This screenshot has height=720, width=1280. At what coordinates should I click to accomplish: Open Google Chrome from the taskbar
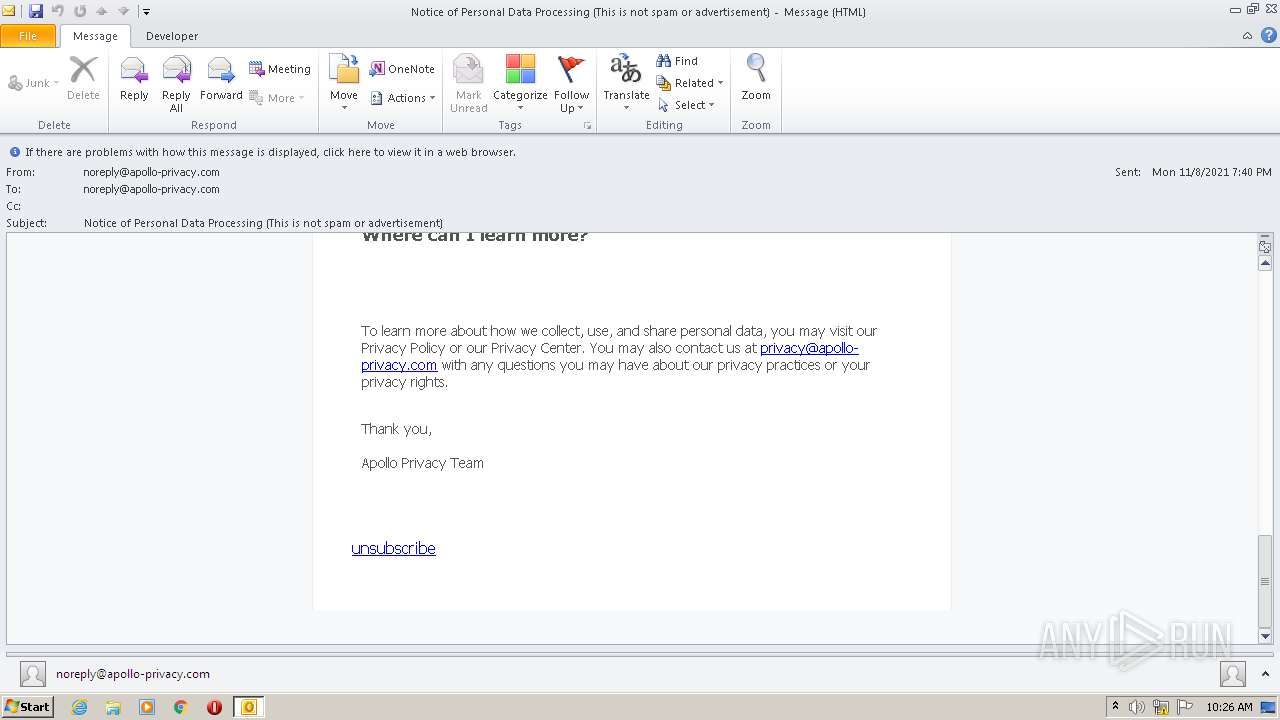[x=180, y=707]
